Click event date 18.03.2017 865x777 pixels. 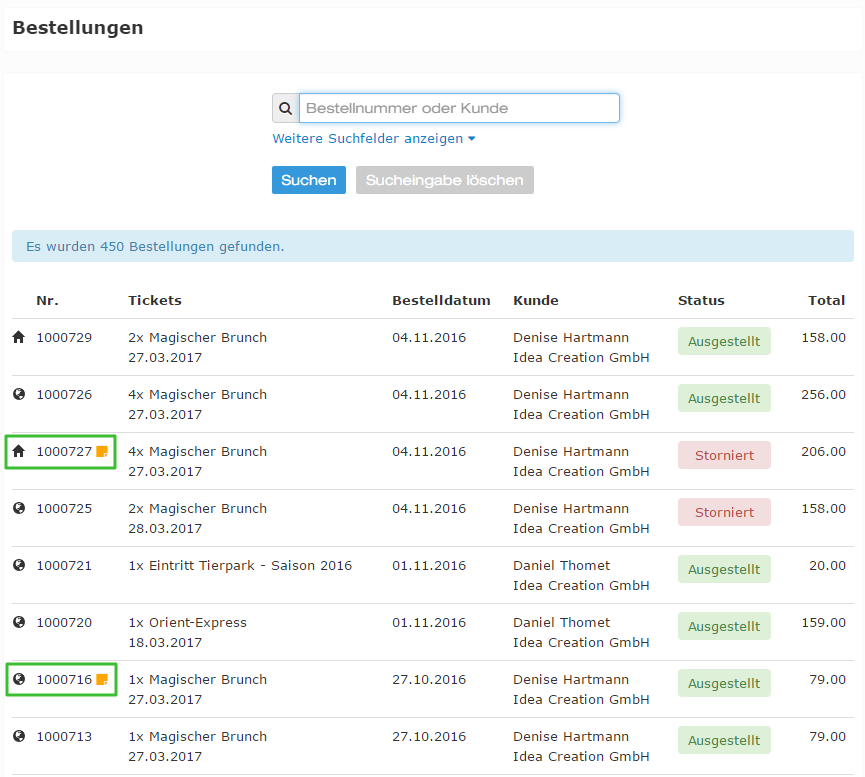coord(165,642)
